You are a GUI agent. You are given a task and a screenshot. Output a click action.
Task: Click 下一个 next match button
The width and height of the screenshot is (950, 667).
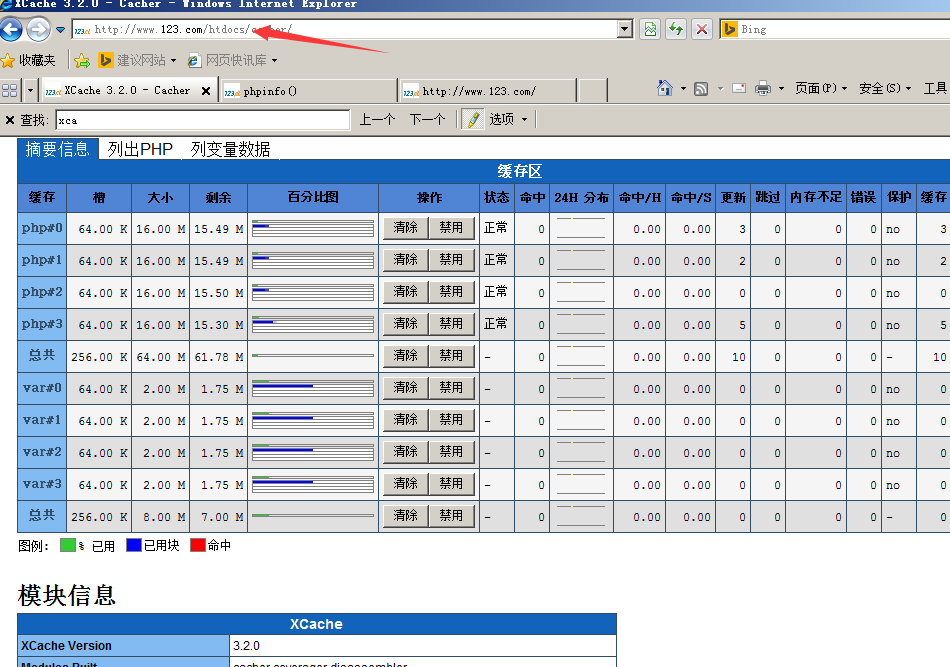pos(427,119)
